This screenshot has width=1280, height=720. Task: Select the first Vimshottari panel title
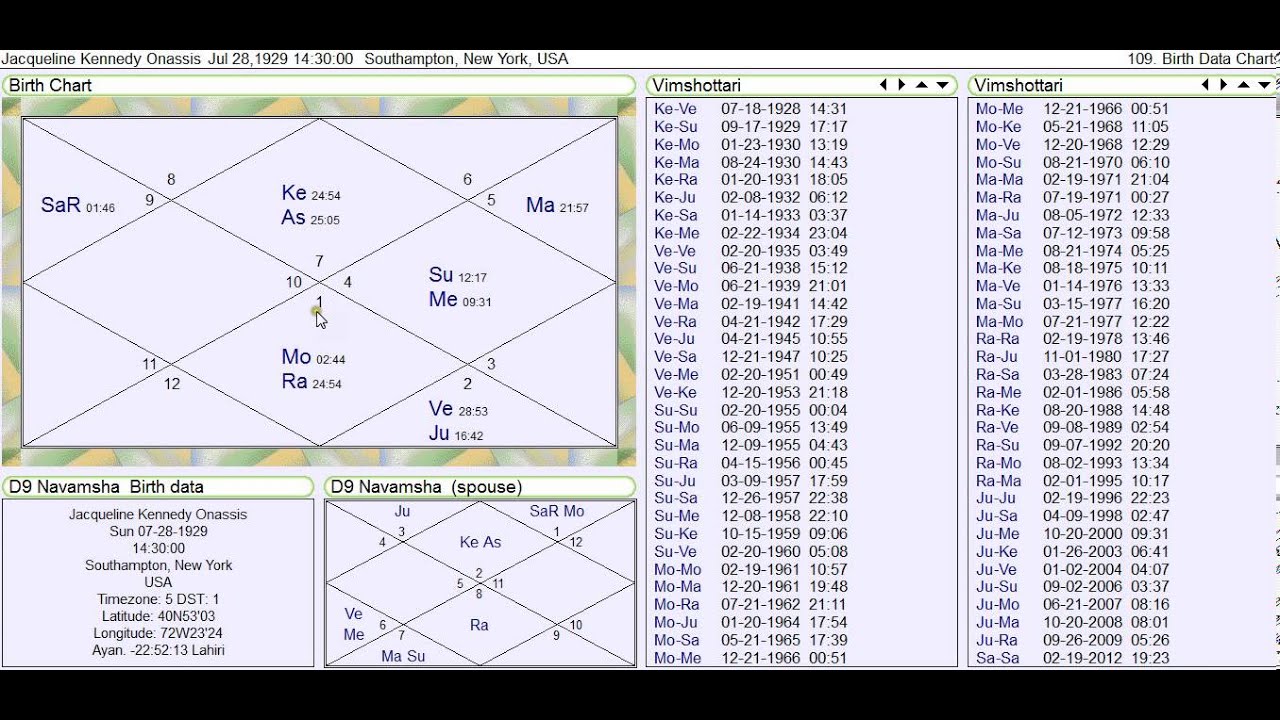point(697,86)
